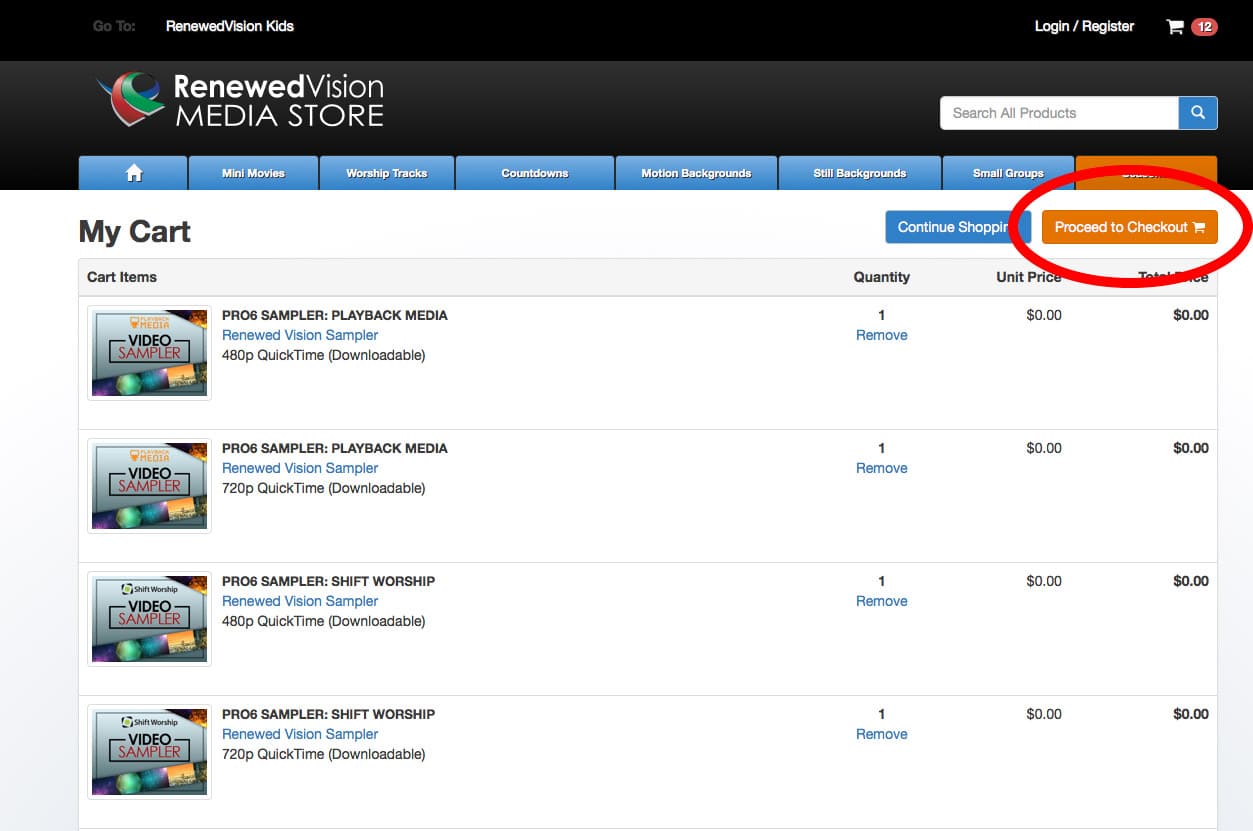Open the shopping cart icon with 12 badge
Screen dimensions: 1253x831
pyautogui.click(x=1191, y=27)
